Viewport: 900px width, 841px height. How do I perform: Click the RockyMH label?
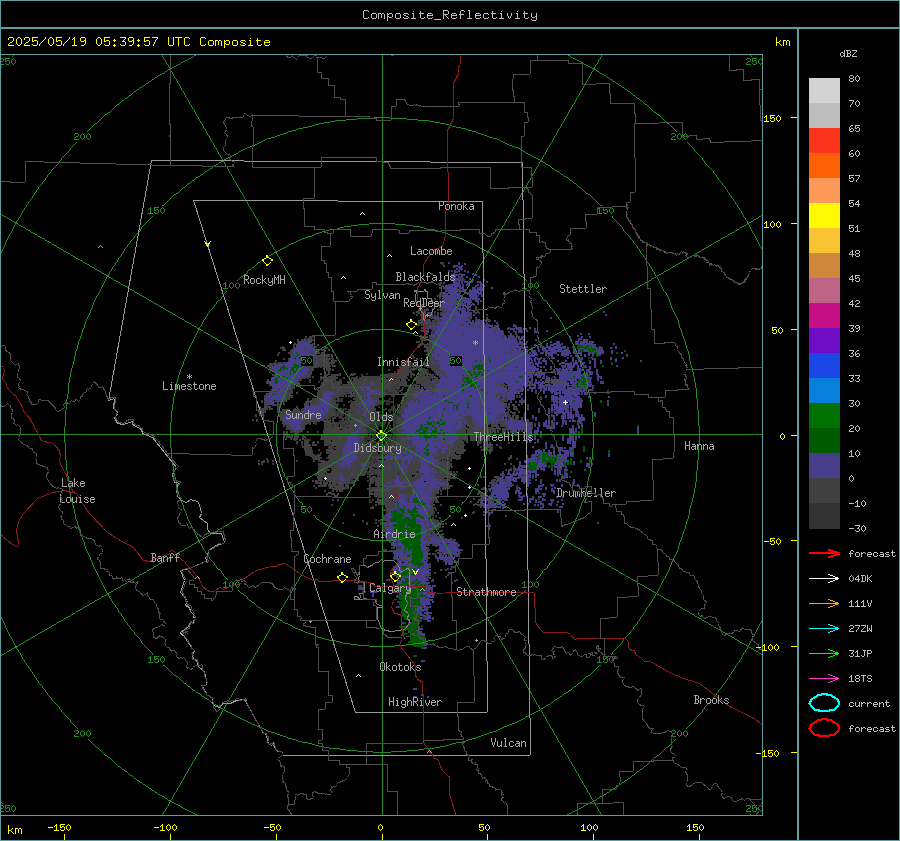pyautogui.click(x=264, y=280)
